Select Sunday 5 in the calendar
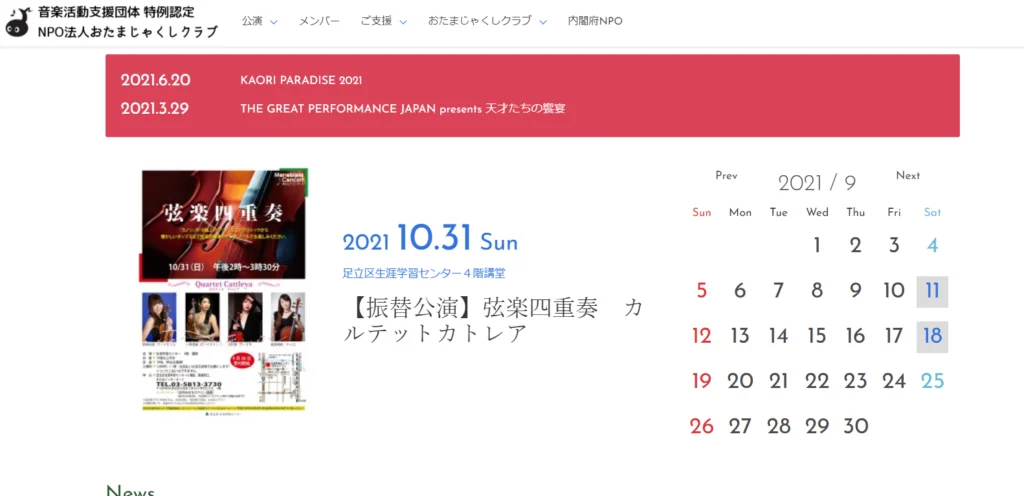 tap(701, 291)
